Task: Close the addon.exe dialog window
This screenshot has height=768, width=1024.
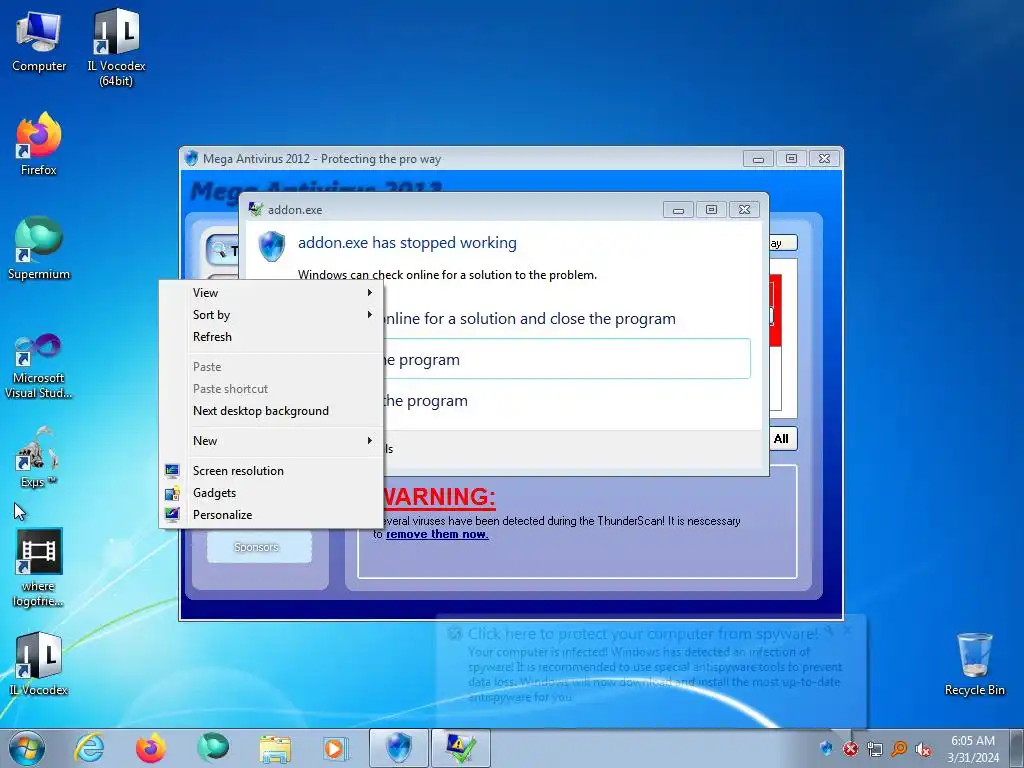Action: (x=744, y=210)
